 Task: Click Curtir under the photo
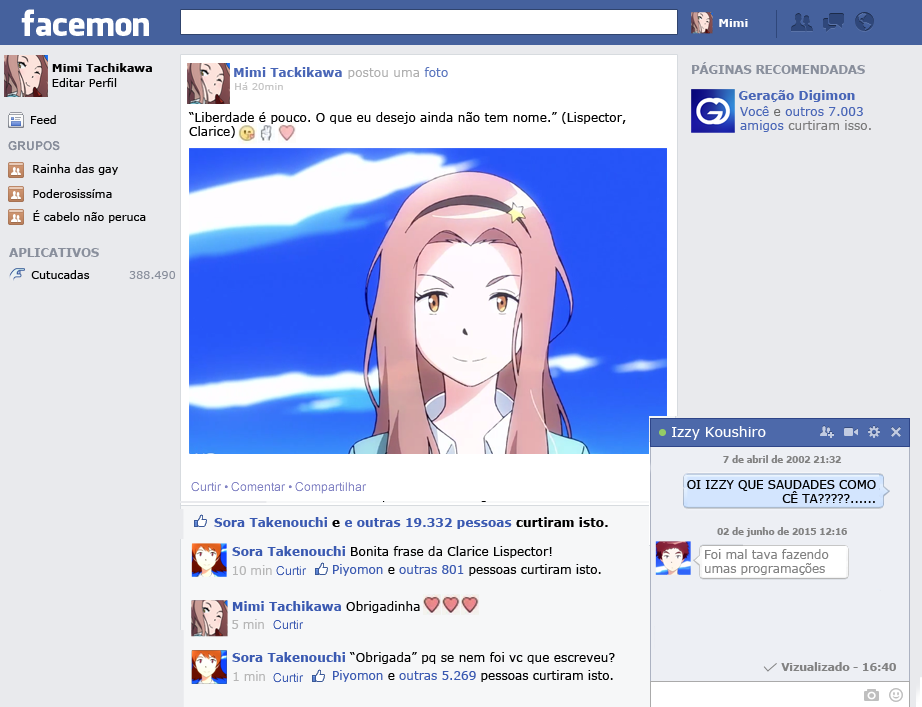[206, 487]
